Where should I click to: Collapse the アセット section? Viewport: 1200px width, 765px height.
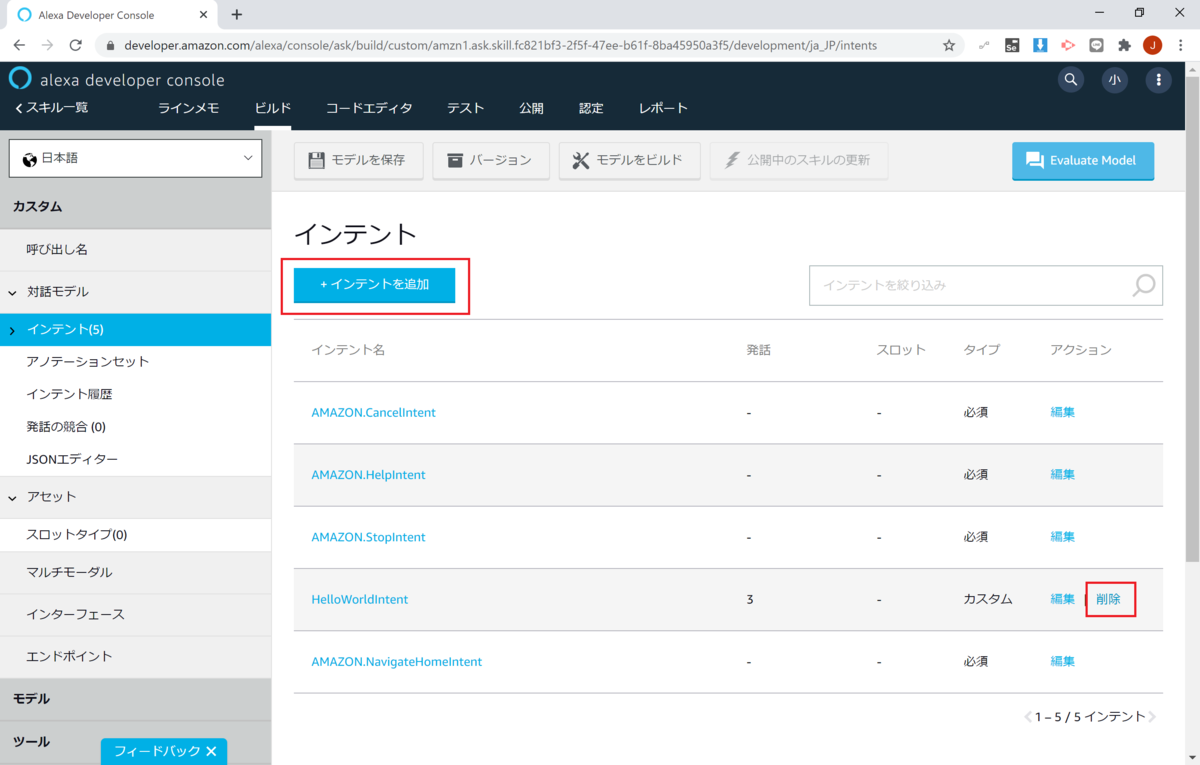click(x=14, y=497)
